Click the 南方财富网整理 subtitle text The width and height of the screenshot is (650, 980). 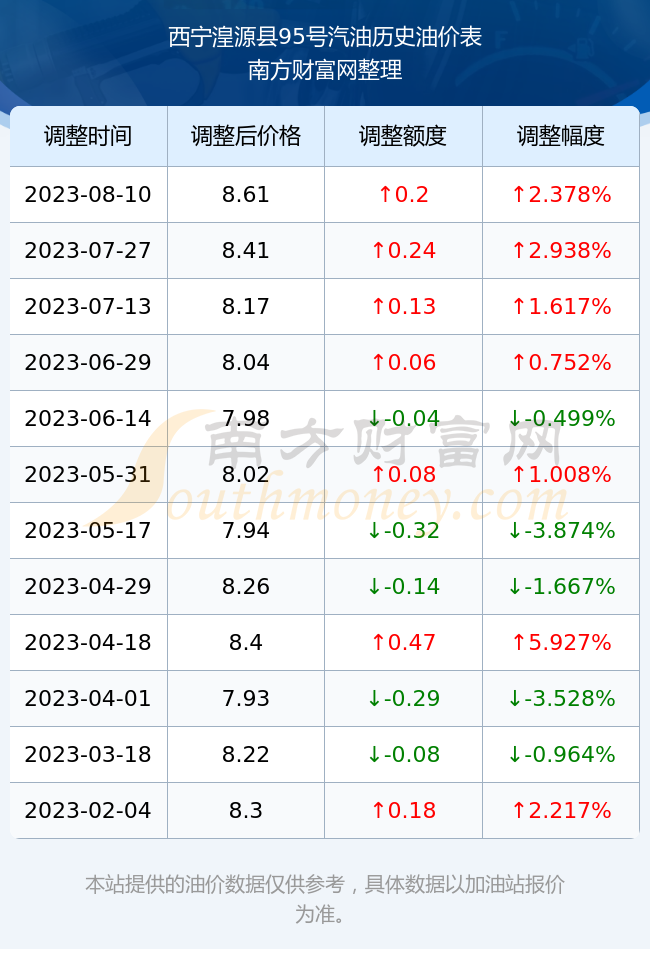tap(325, 70)
